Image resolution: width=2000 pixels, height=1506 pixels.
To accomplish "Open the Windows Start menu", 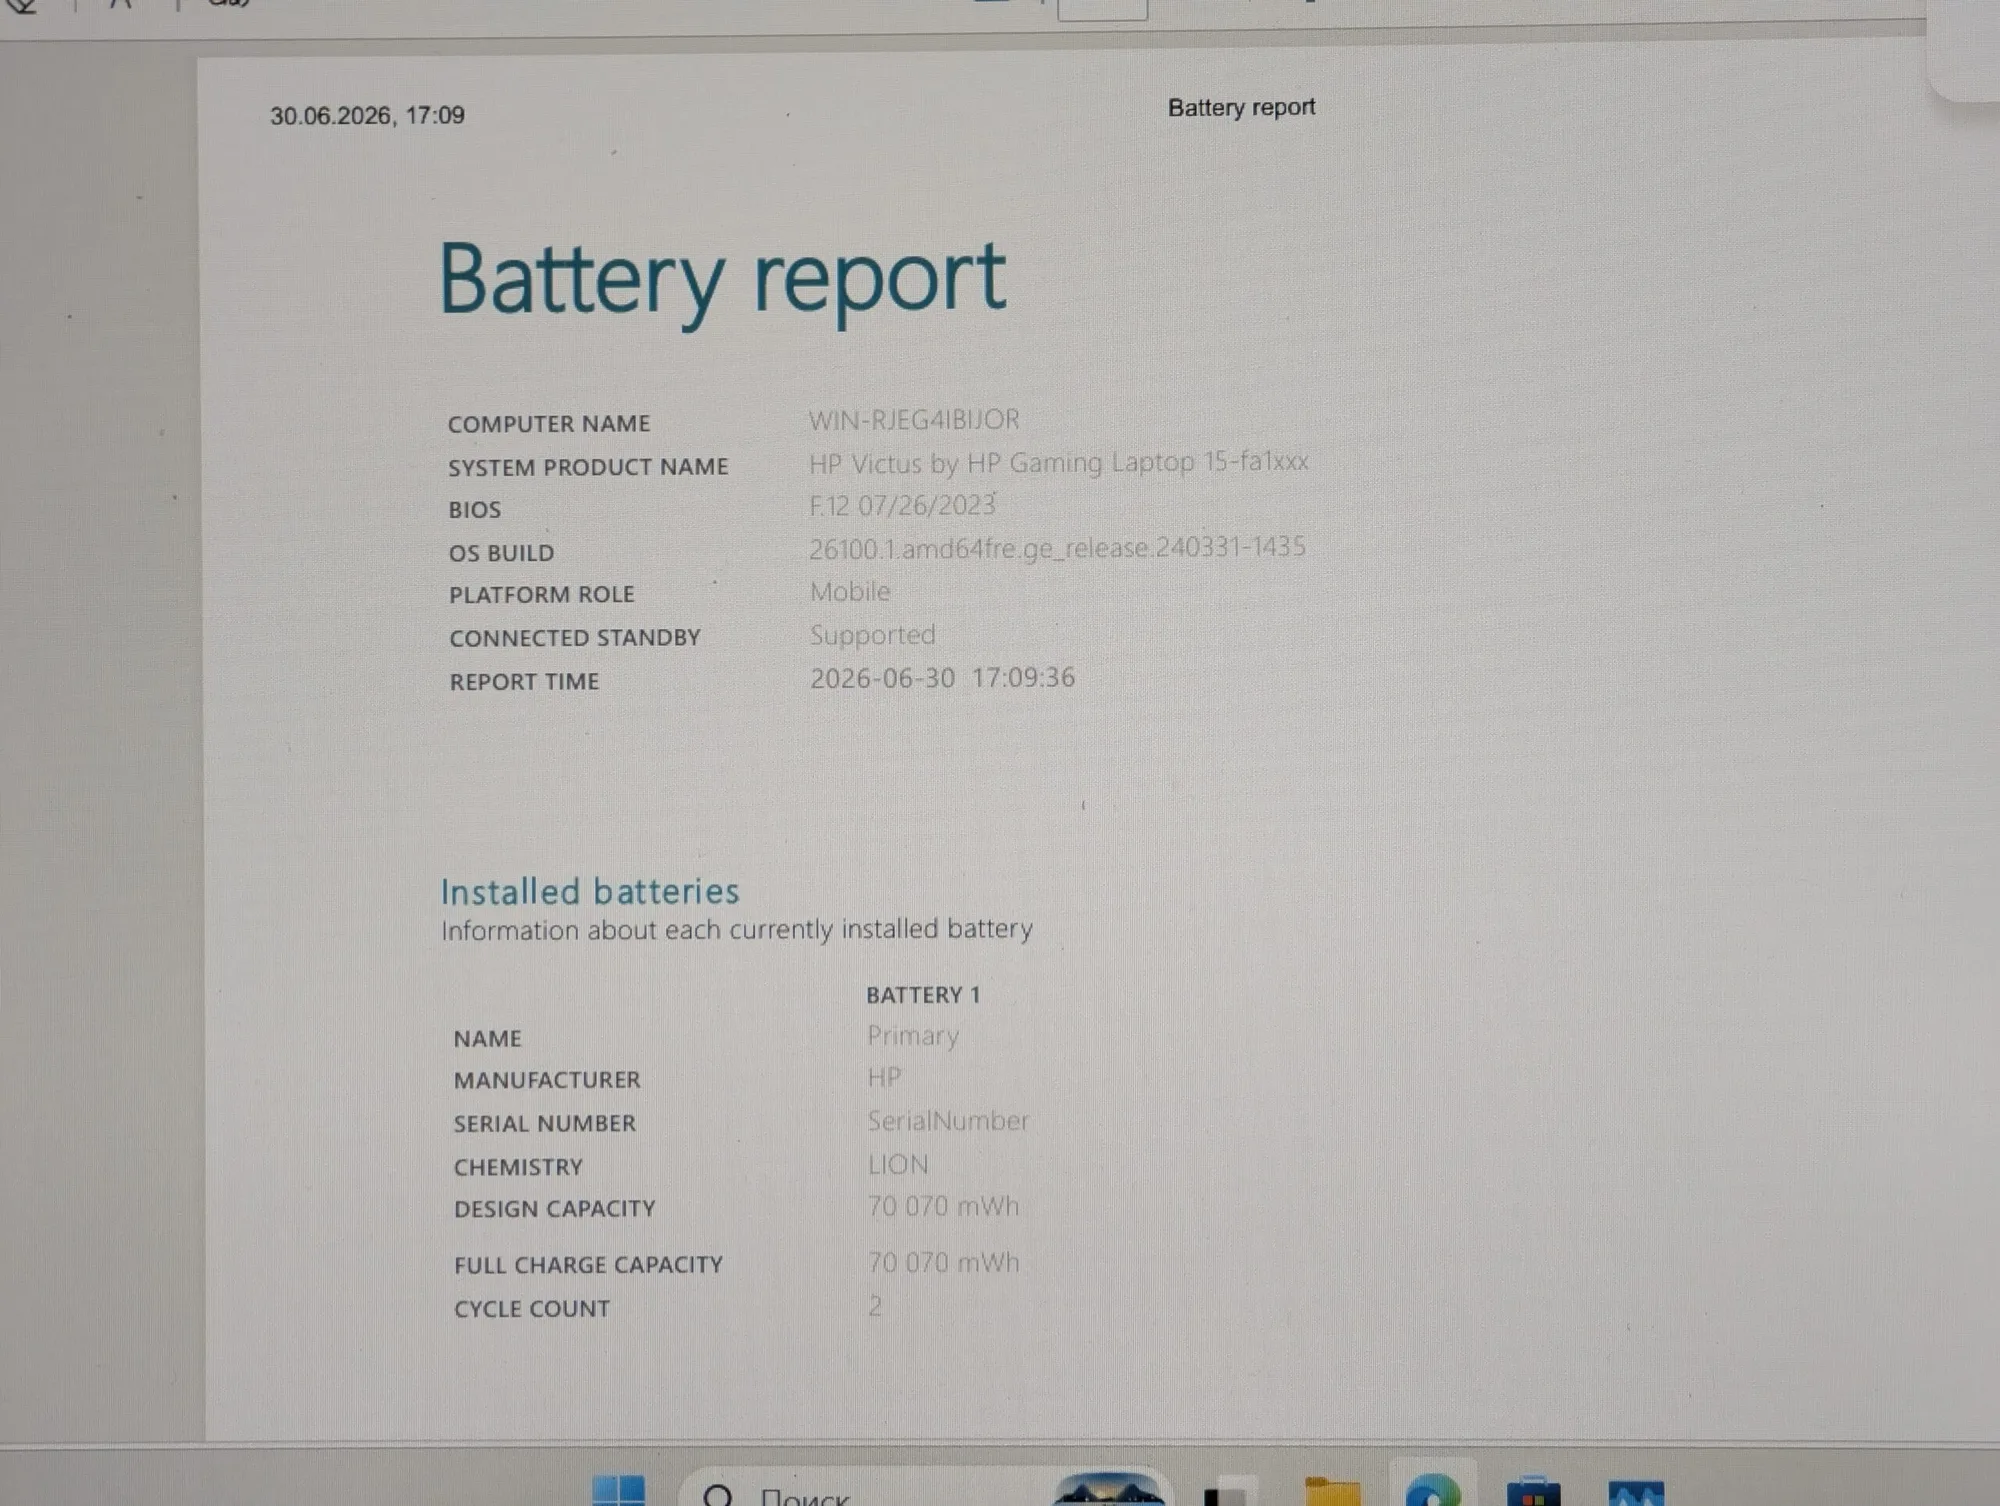I will click(x=619, y=1491).
